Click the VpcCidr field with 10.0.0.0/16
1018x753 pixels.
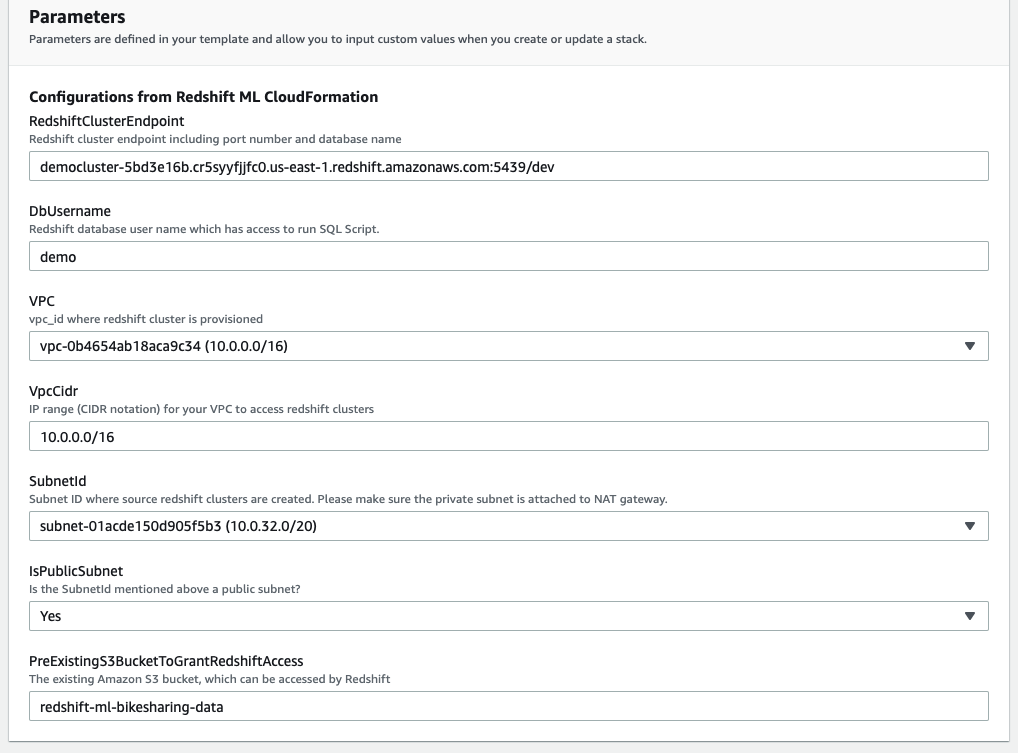point(508,436)
